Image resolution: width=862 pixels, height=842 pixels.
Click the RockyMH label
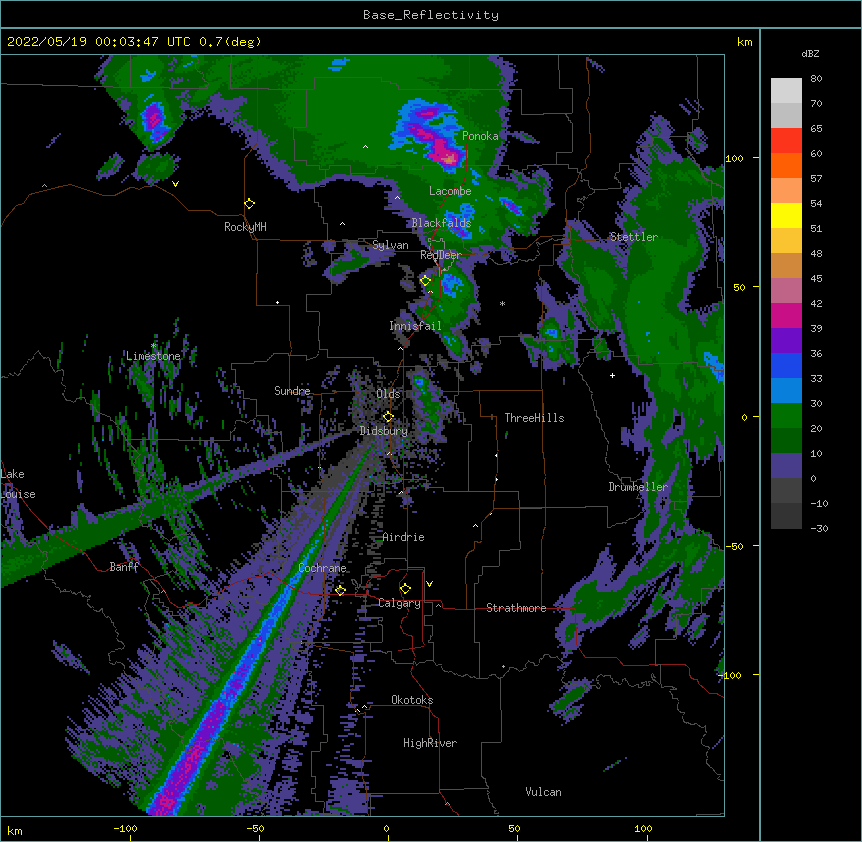click(x=245, y=227)
